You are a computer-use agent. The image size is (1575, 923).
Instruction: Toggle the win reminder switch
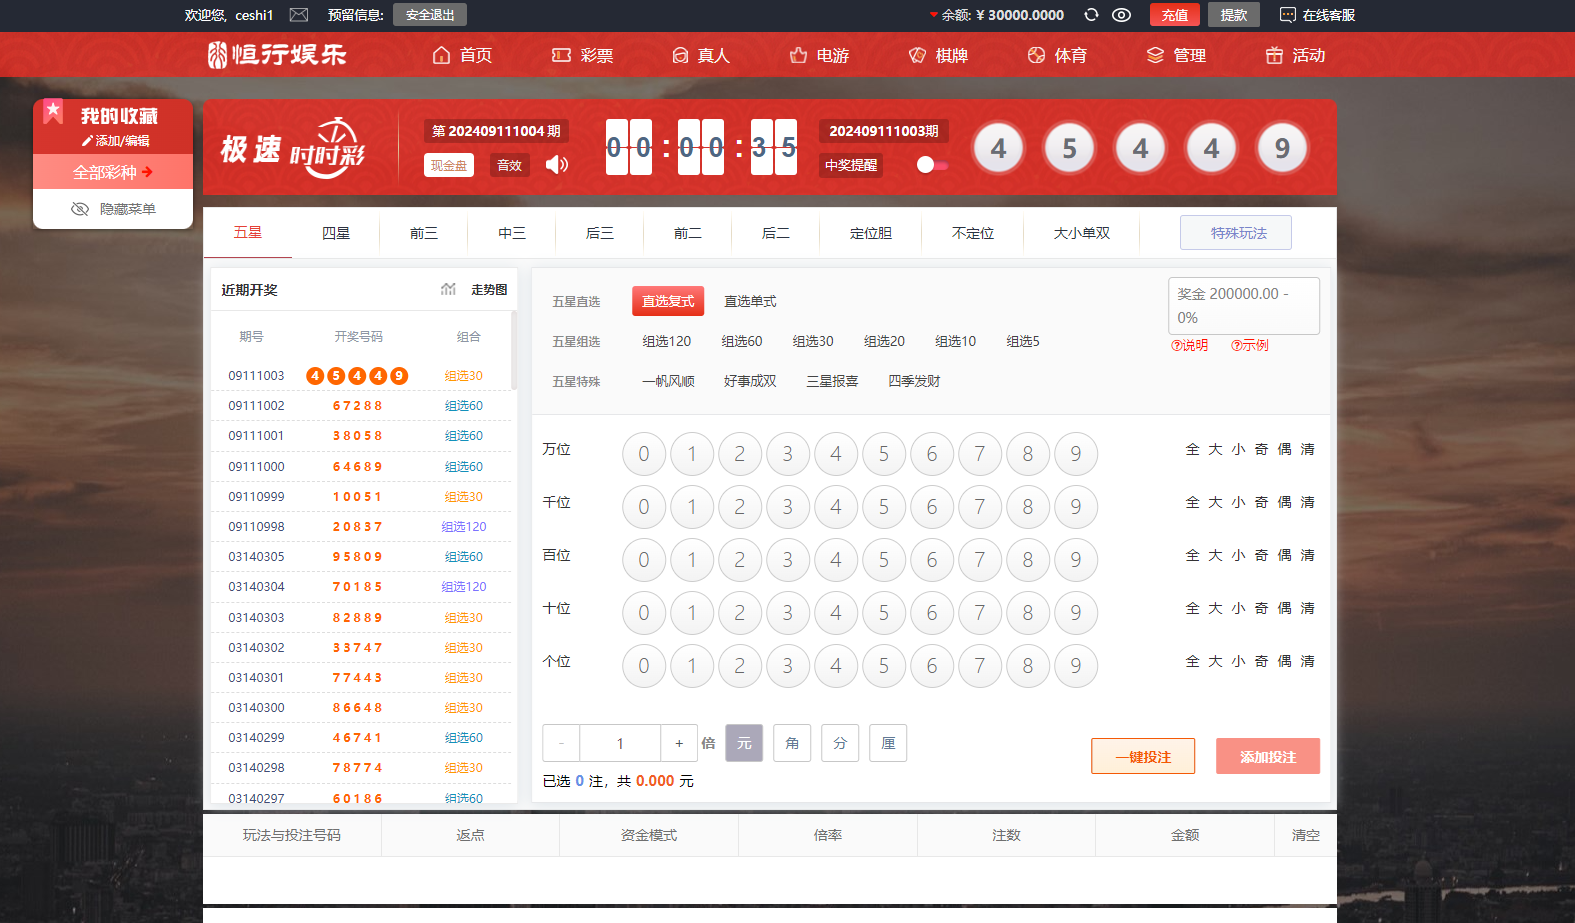pyautogui.click(x=931, y=165)
